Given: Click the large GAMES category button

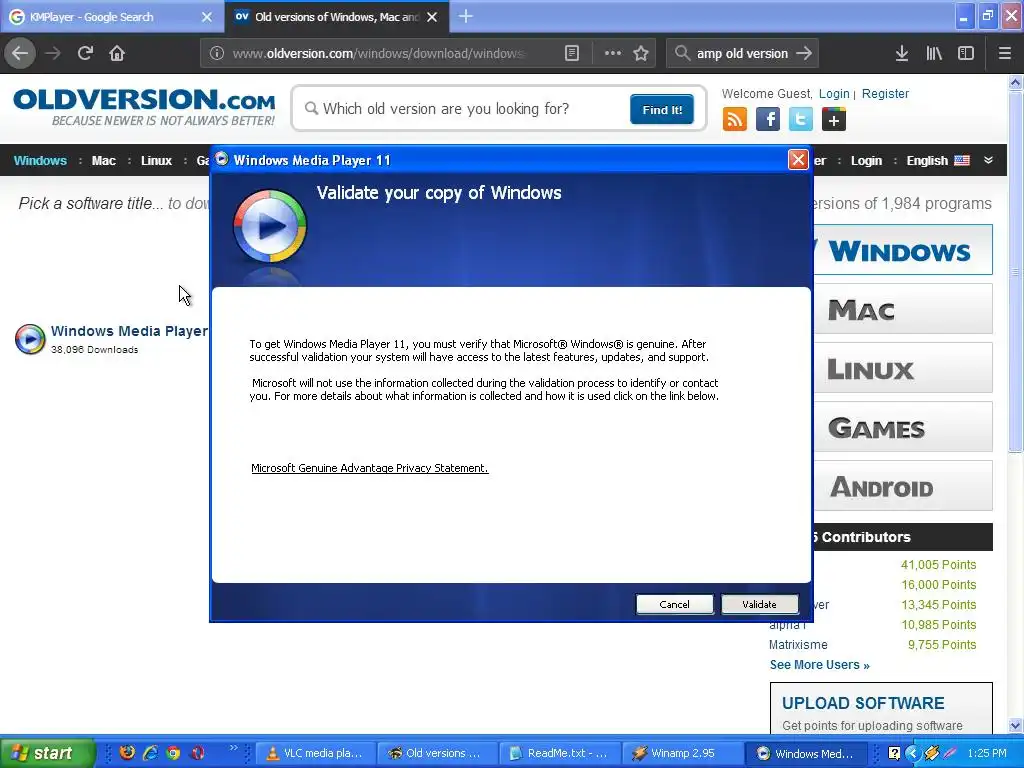Looking at the screenshot, I should click(x=903, y=426).
